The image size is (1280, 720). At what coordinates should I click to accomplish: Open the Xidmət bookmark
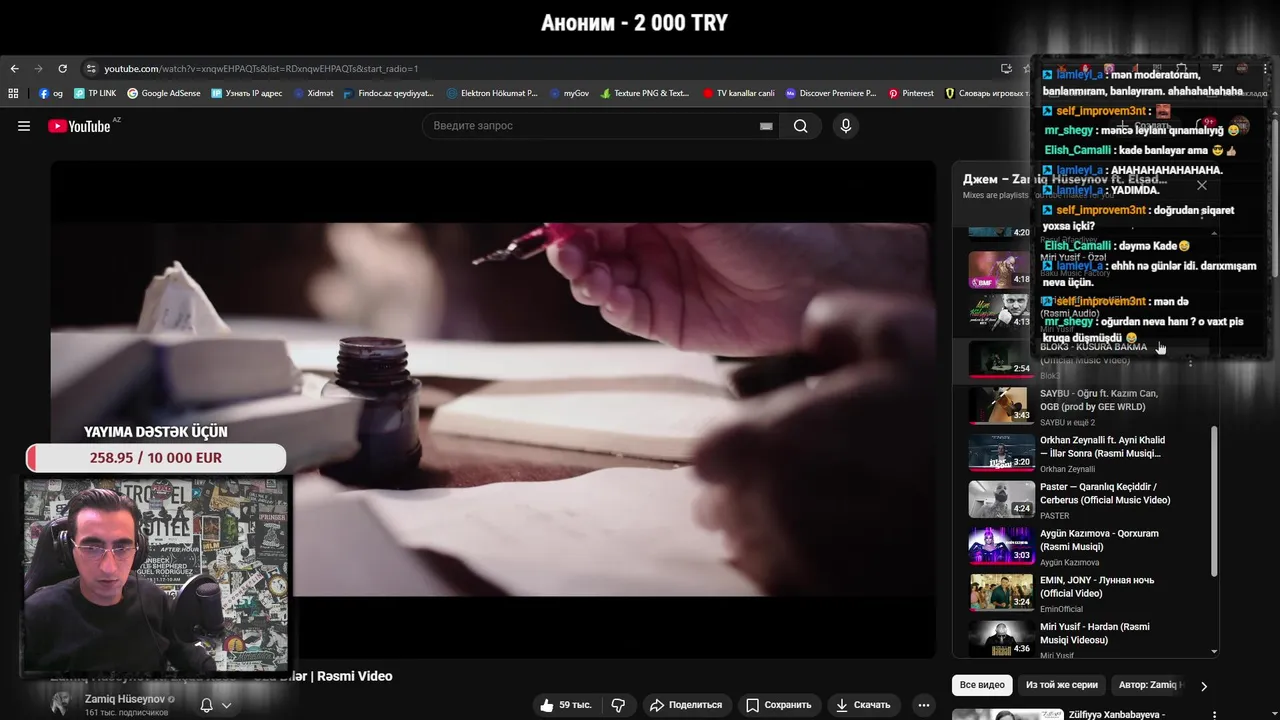pos(314,93)
